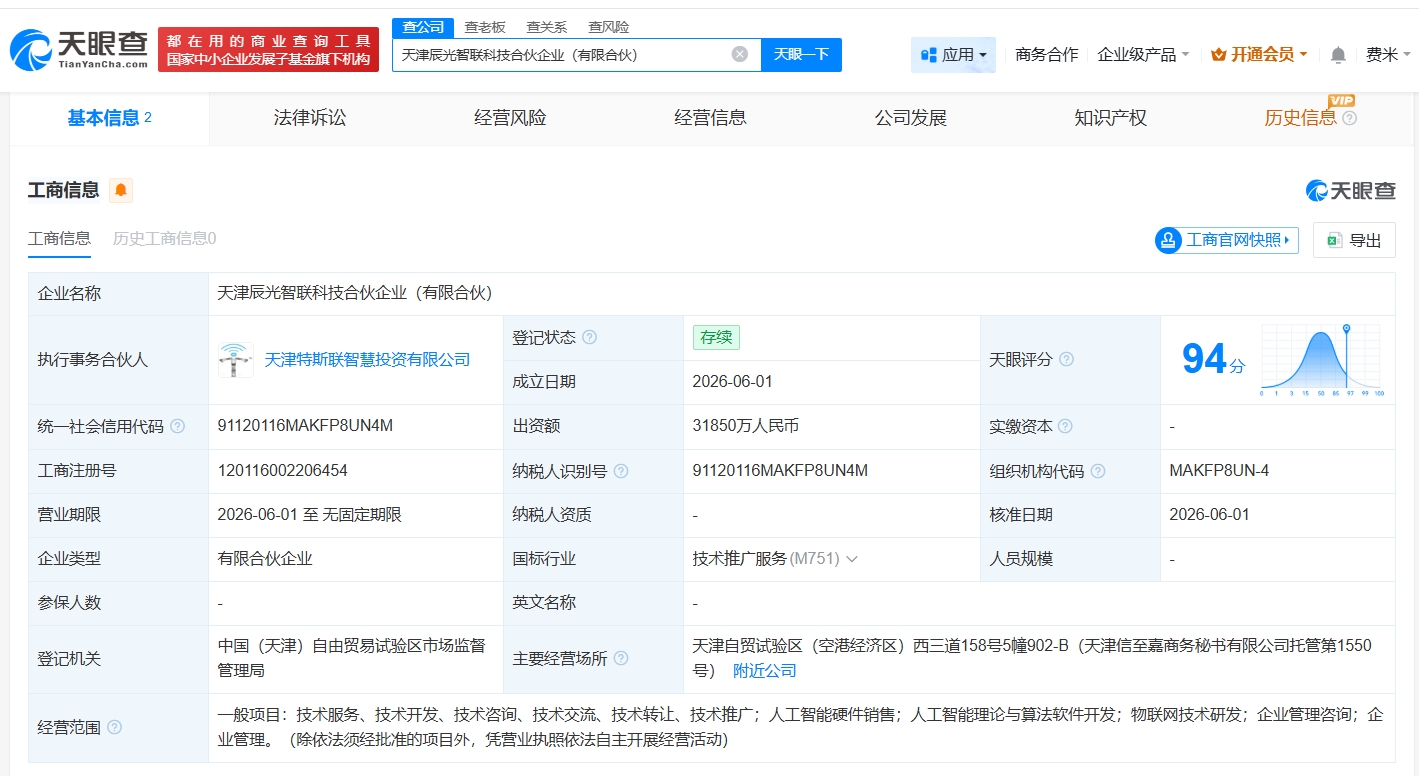1419x776 pixels.
Task: Open the 法律诉讼 tab
Action: pos(310,118)
